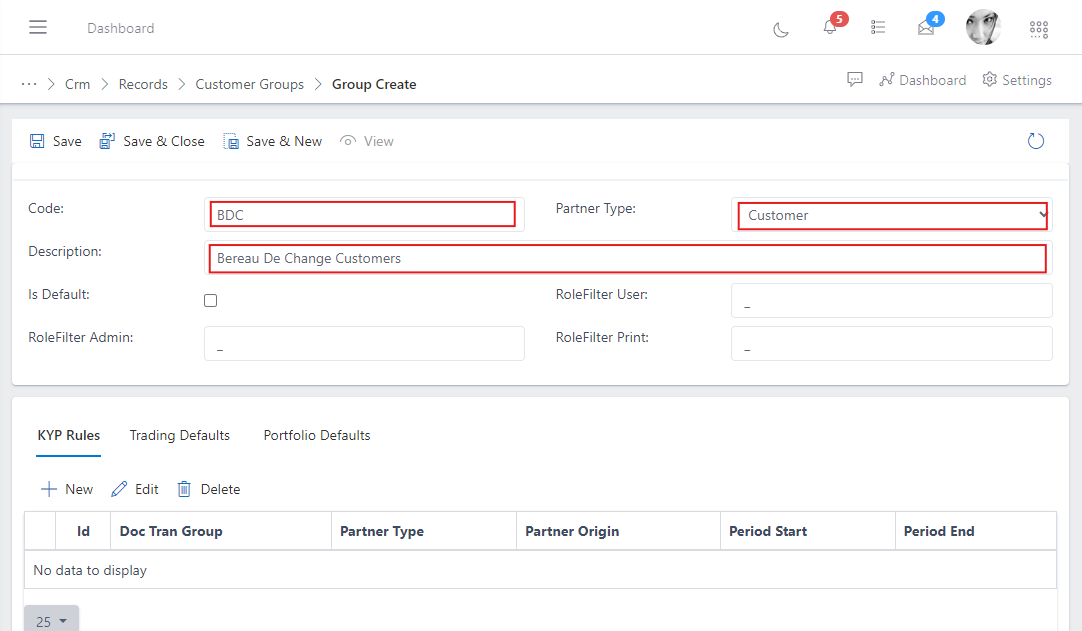Image resolution: width=1082 pixels, height=631 pixels.
Task: Click New to add a KYP rule
Action: pyautogui.click(x=66, y=489)
